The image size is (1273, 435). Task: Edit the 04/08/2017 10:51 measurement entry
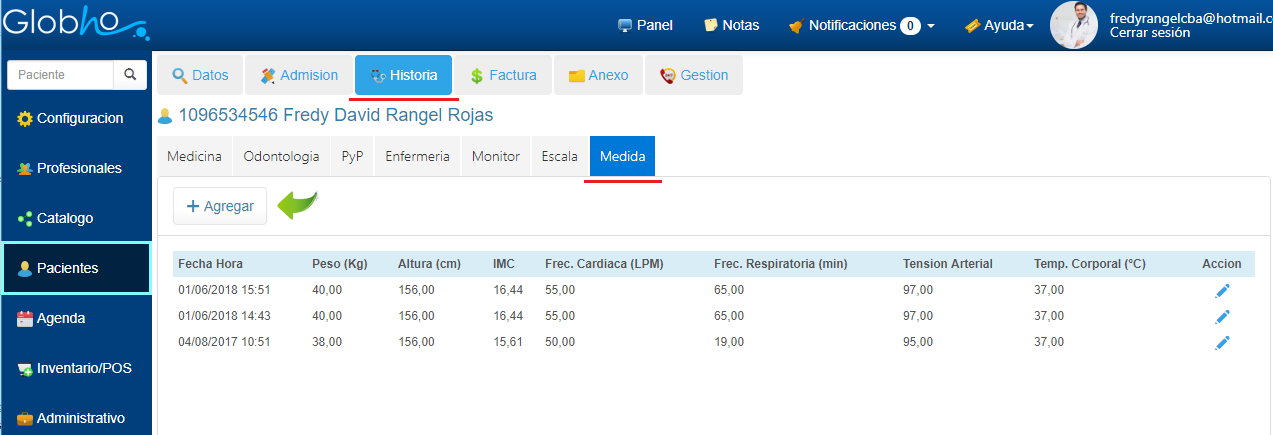pos(1221,343)
